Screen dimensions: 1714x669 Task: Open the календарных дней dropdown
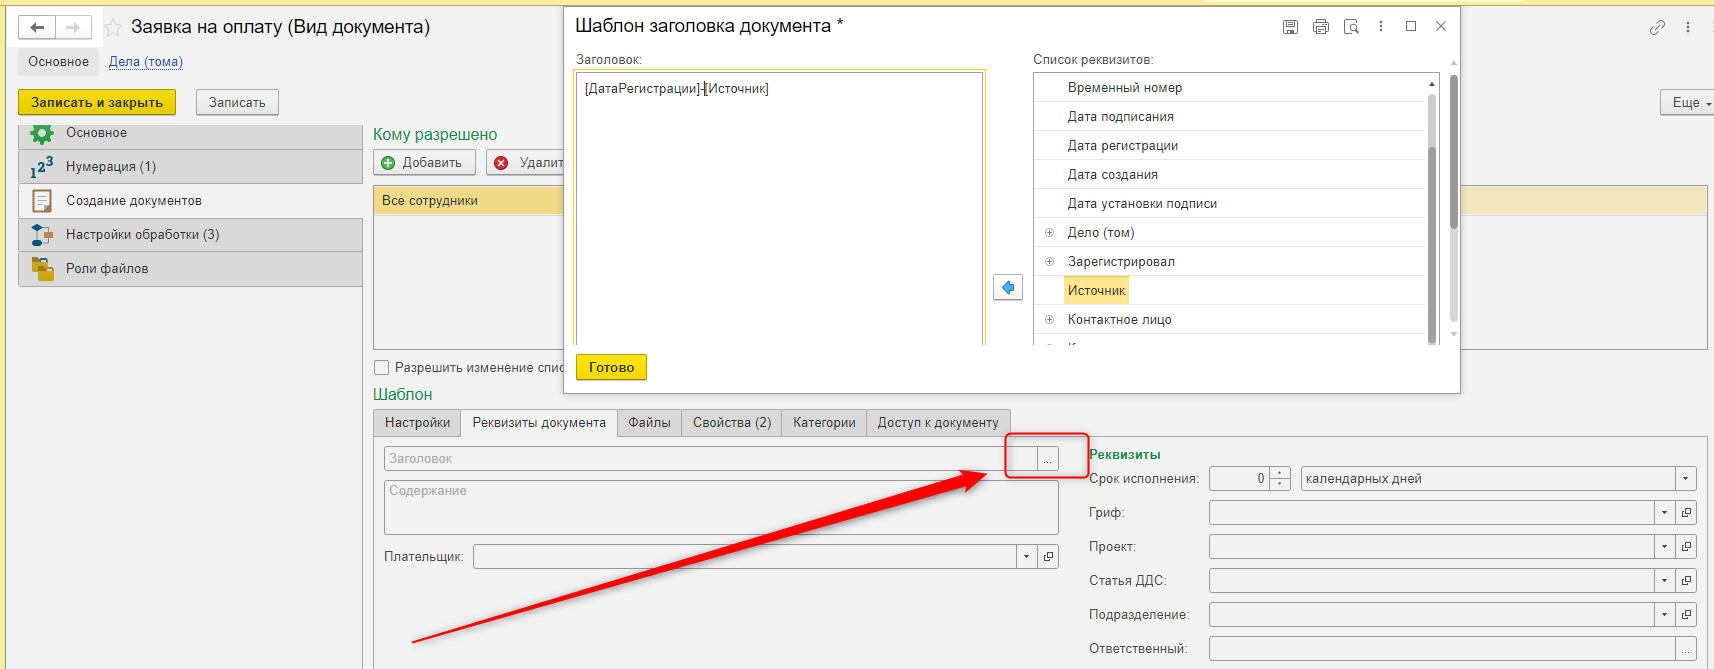1685,479
